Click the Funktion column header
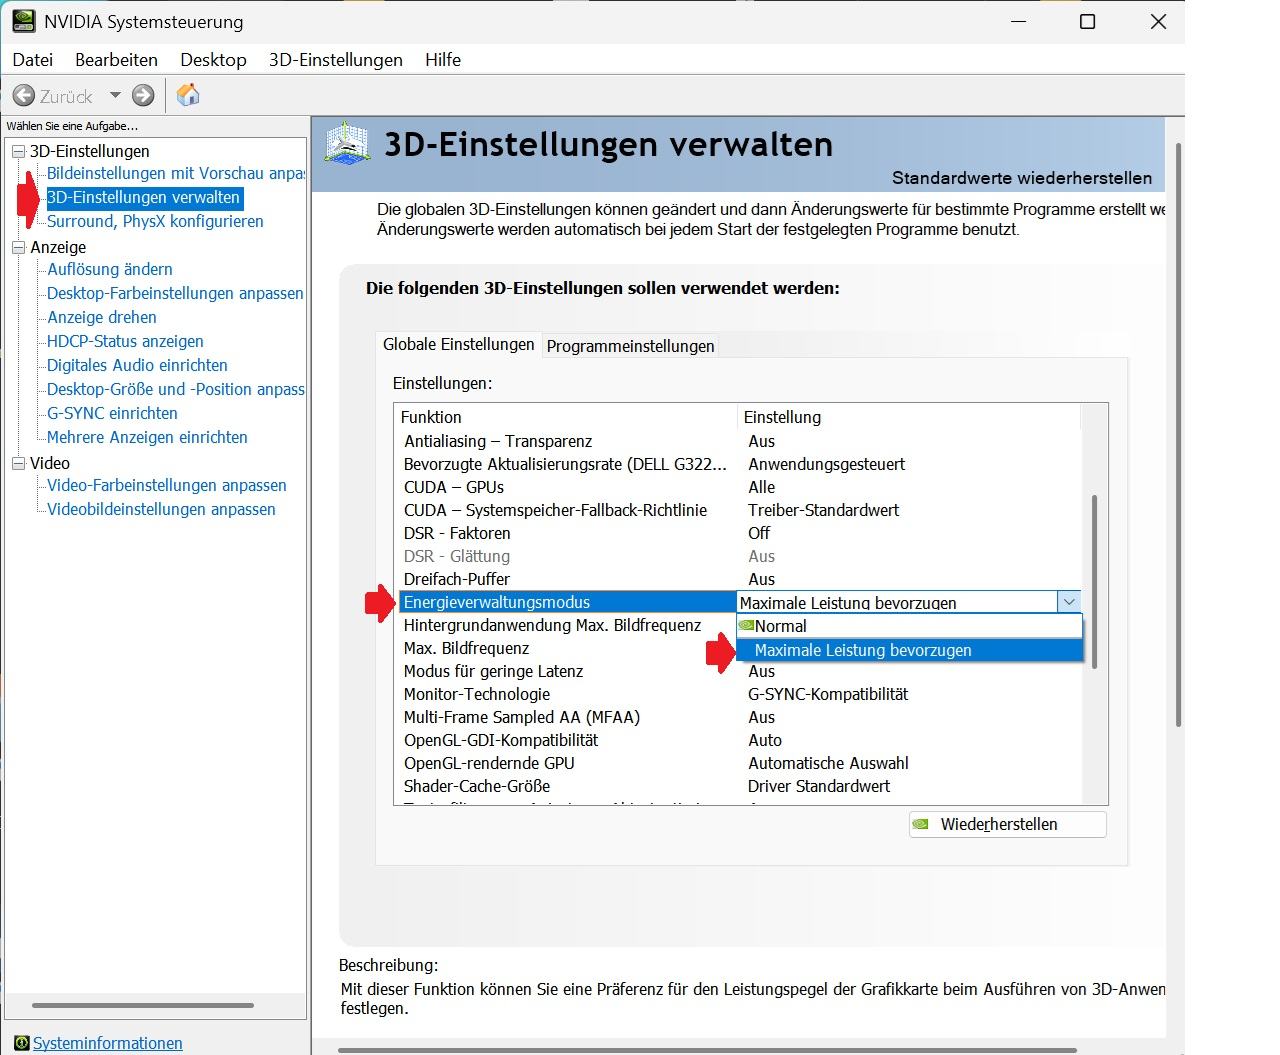1280x1055 pixels. coord(566,417)
